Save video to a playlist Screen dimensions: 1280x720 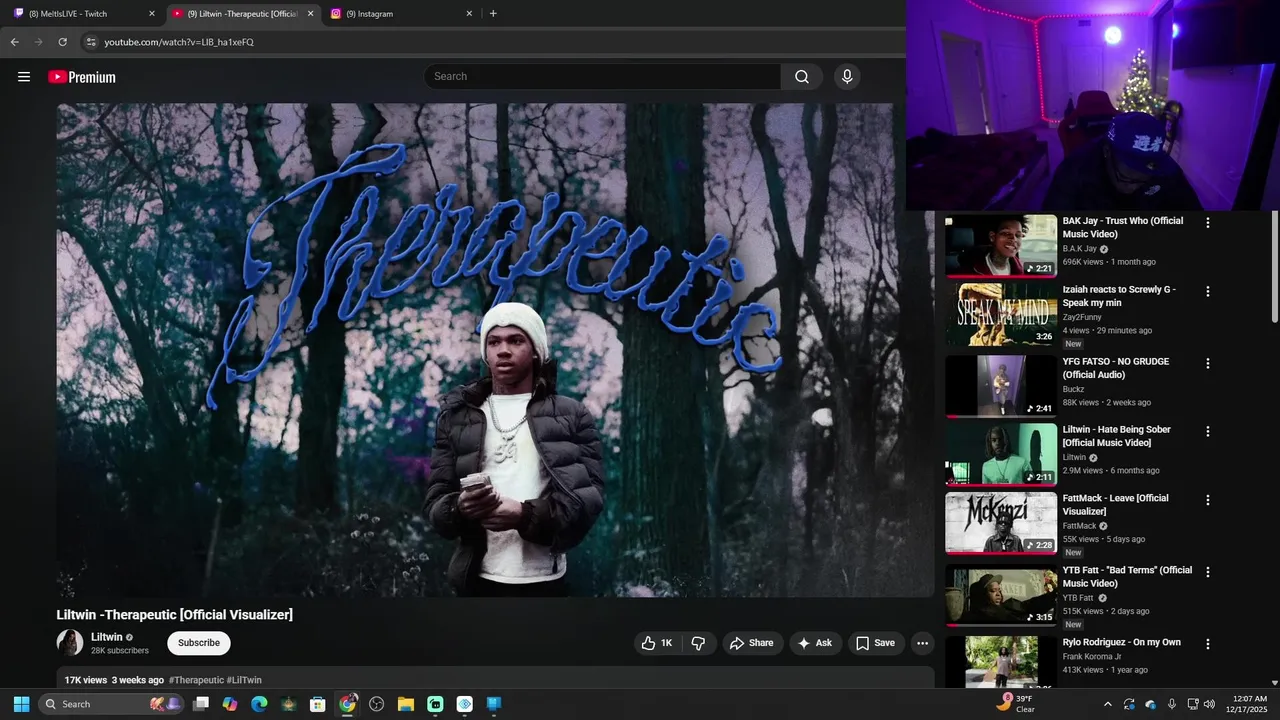pos(875,643)
